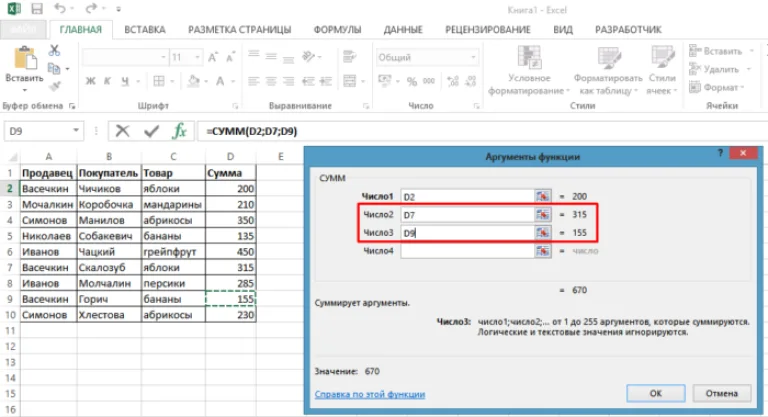
Task: Click the fx insert function icon
Action: (x=180, y=131)
